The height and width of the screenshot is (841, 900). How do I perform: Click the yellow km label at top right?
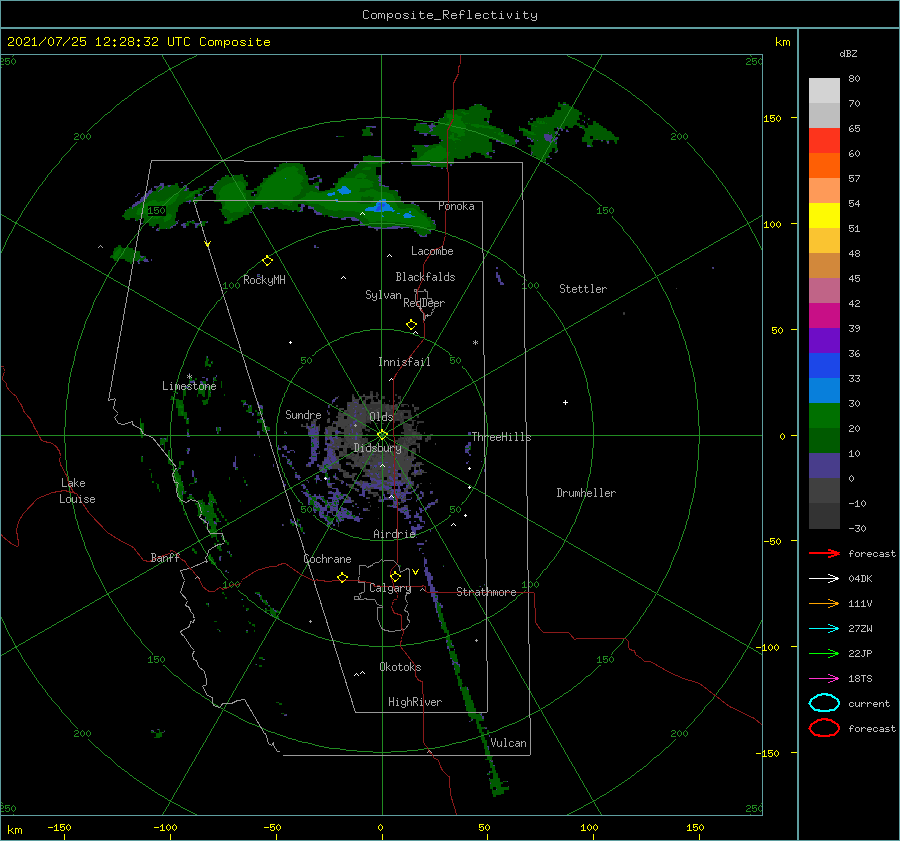click(782, 42)
